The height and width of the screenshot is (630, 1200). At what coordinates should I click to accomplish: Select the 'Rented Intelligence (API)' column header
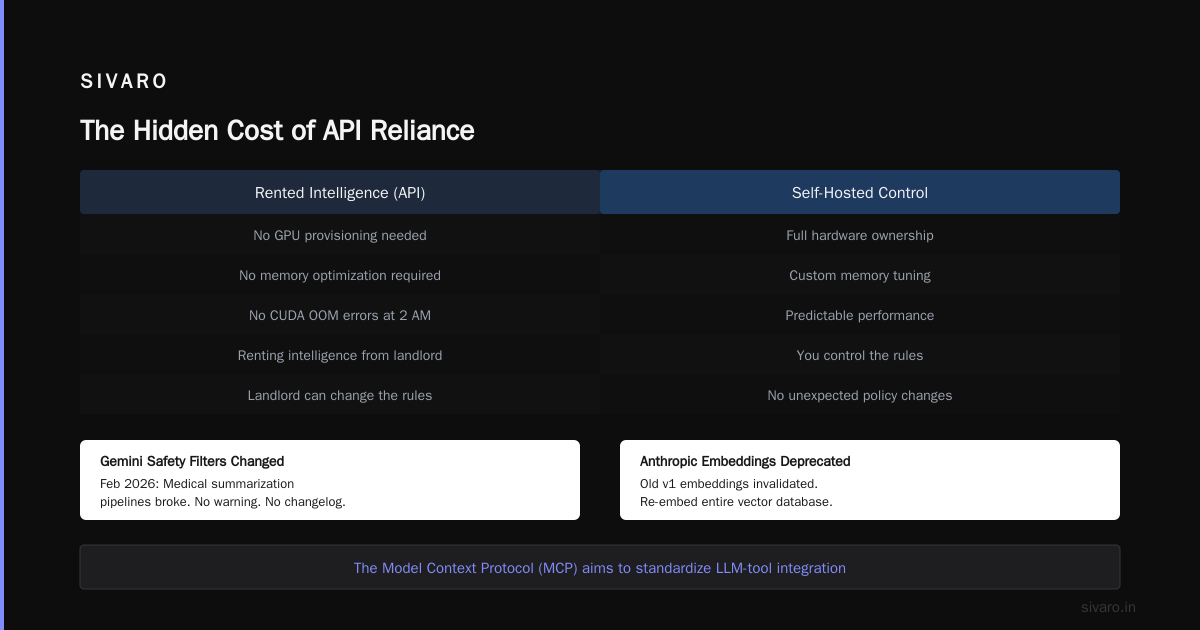(340, 192)
